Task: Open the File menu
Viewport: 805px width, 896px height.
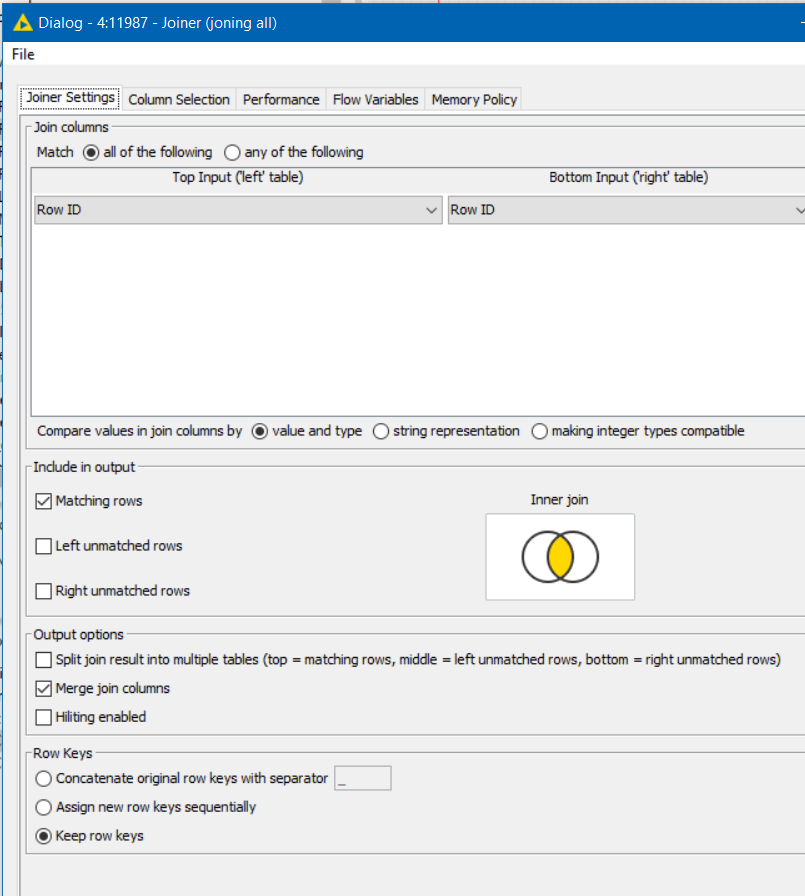Action: 22,54
